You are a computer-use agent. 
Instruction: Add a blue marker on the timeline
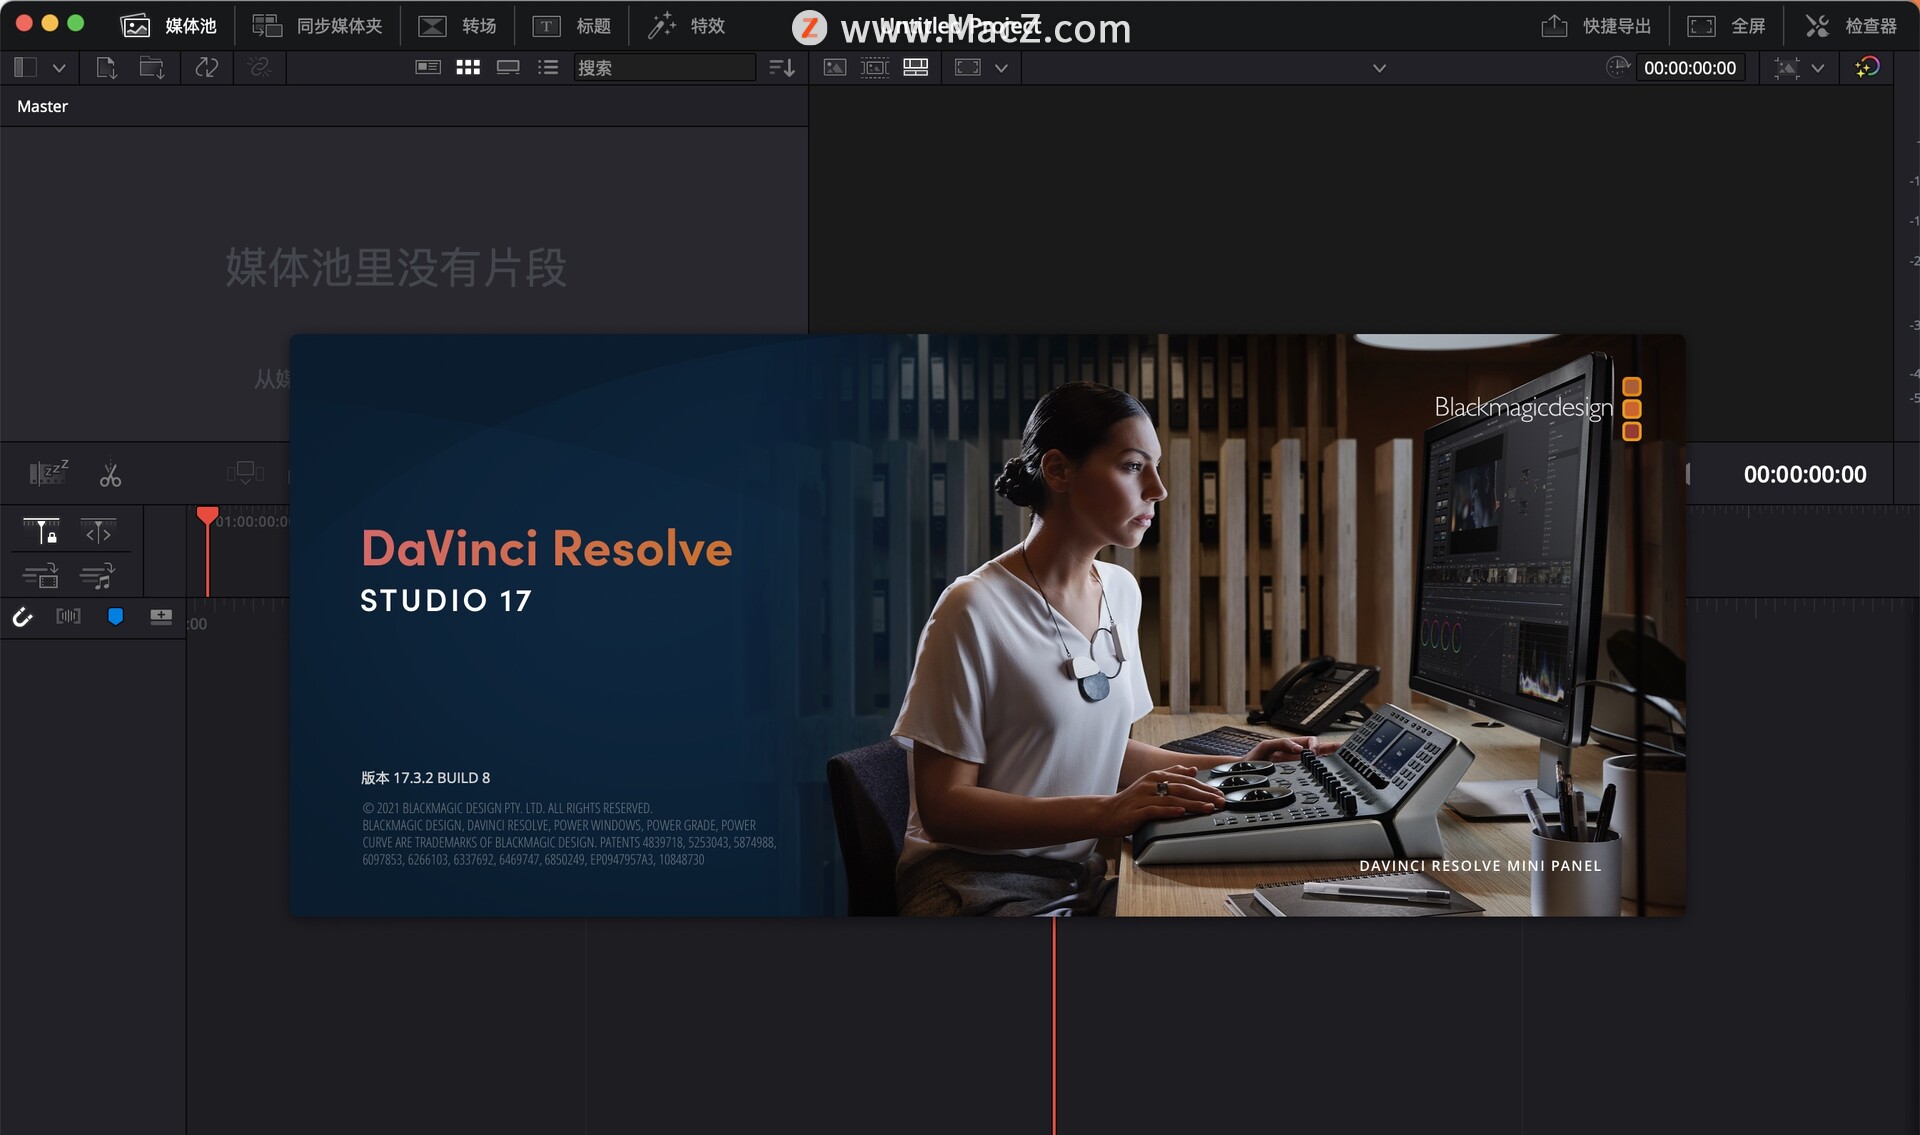pos(115,616)
